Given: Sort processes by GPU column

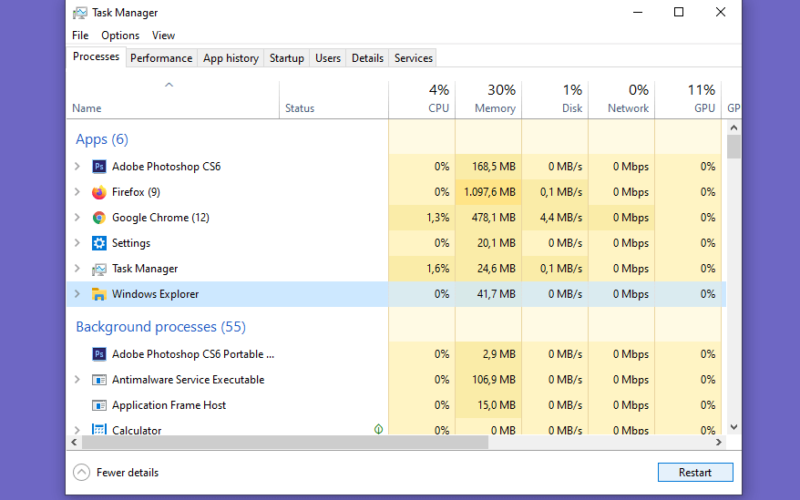Looking at the screenshot, I should click(x=688, y=100).
